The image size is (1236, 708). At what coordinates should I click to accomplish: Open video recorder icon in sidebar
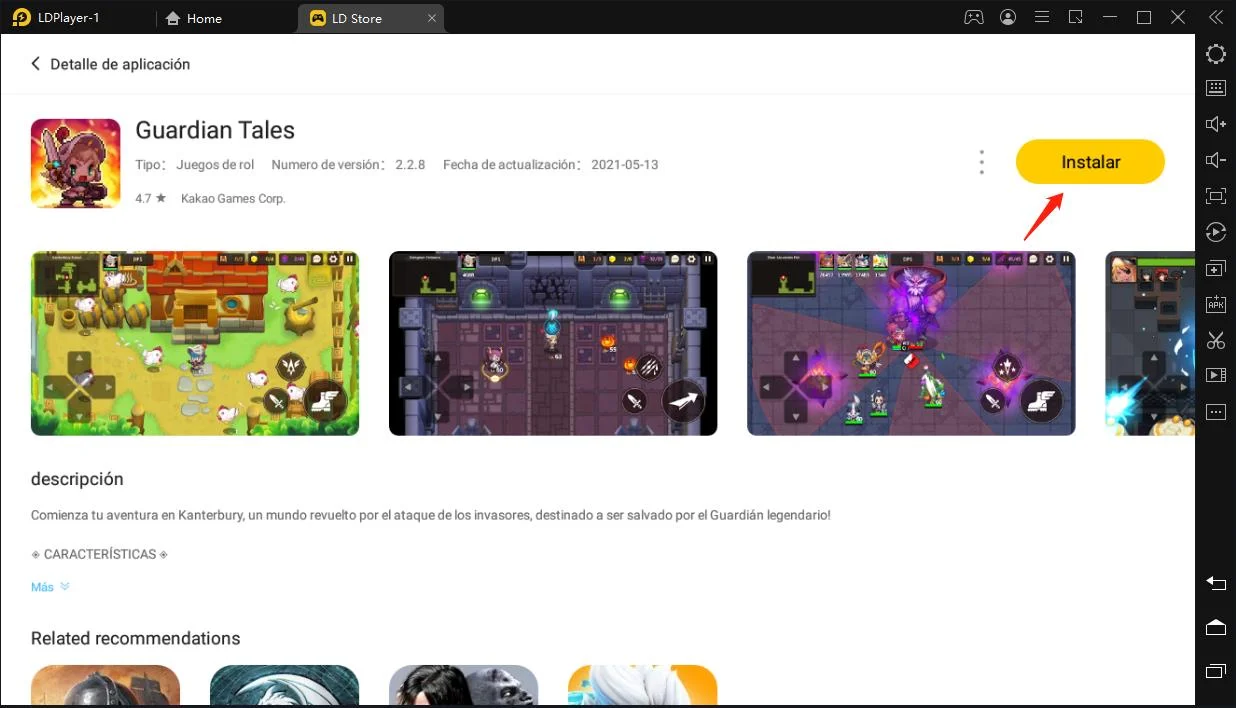[x=1216, y=375]
